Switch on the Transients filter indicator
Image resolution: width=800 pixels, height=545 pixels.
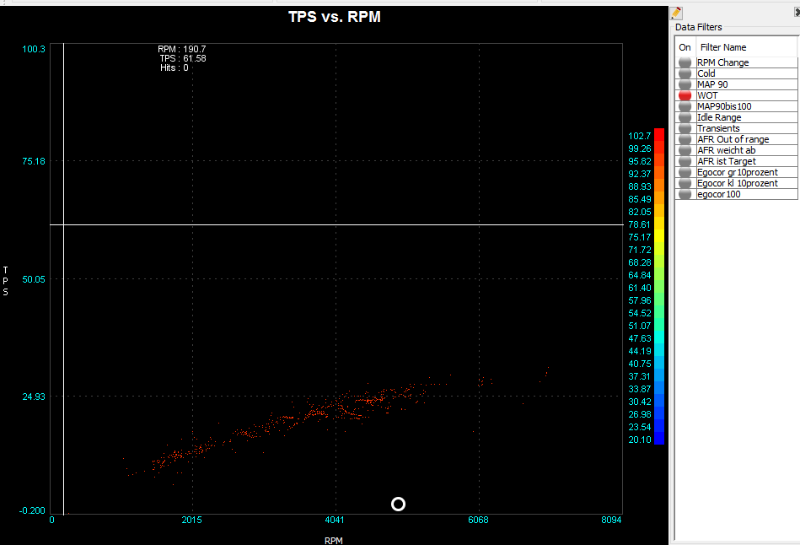coord(685,129)
